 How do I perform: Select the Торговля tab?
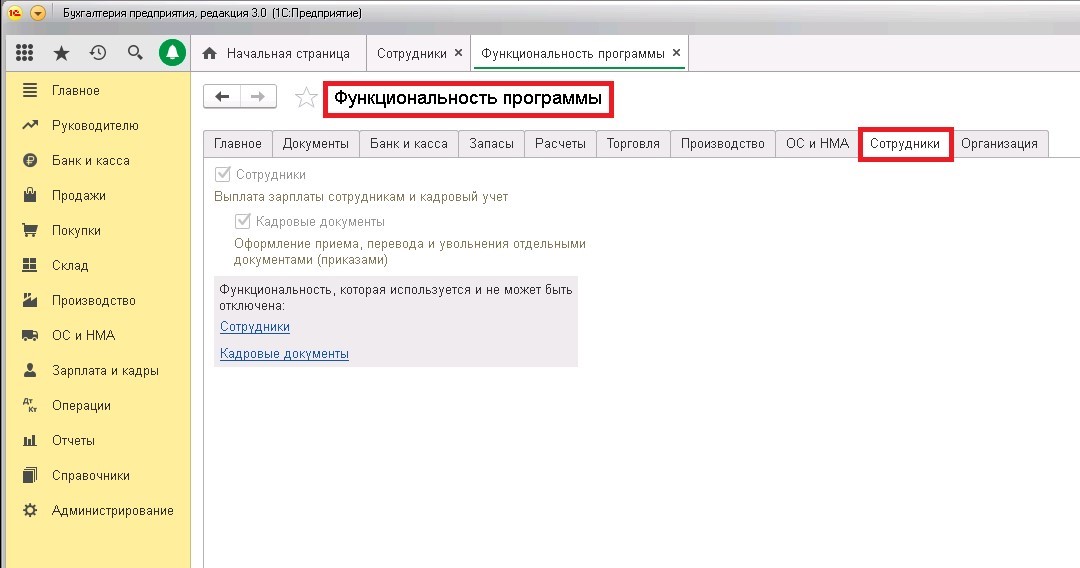pyautogui.click(x=633, y=144)
